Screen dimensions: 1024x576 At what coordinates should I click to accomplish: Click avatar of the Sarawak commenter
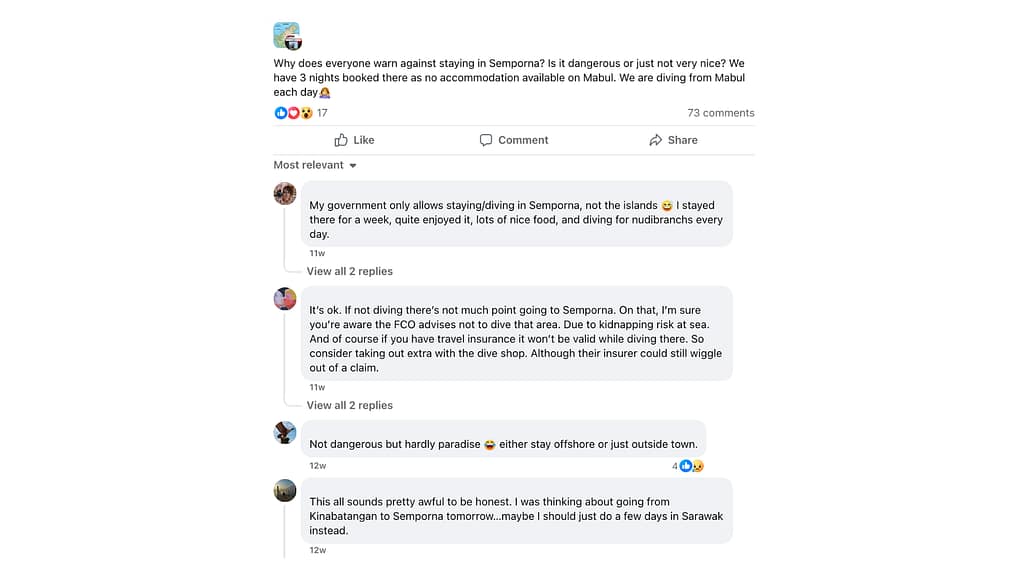(x=285, y=490)
